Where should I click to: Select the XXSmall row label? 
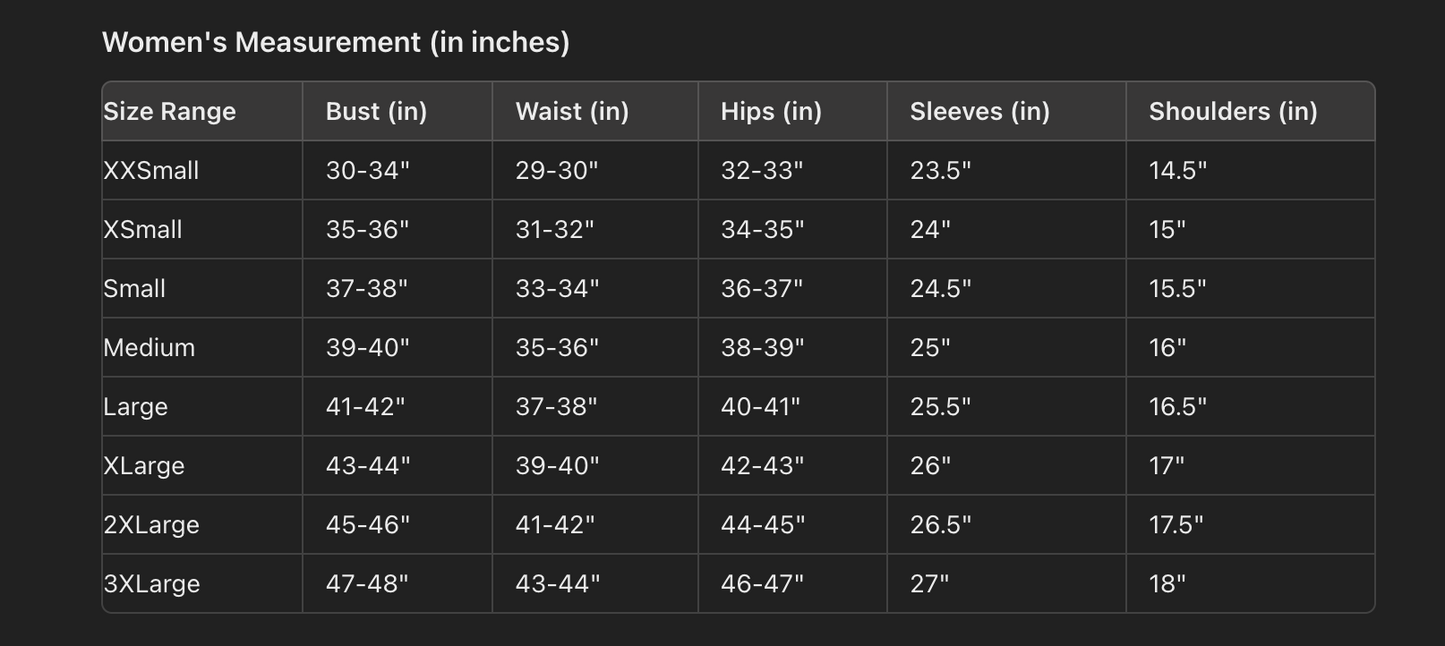pos(151,170)
